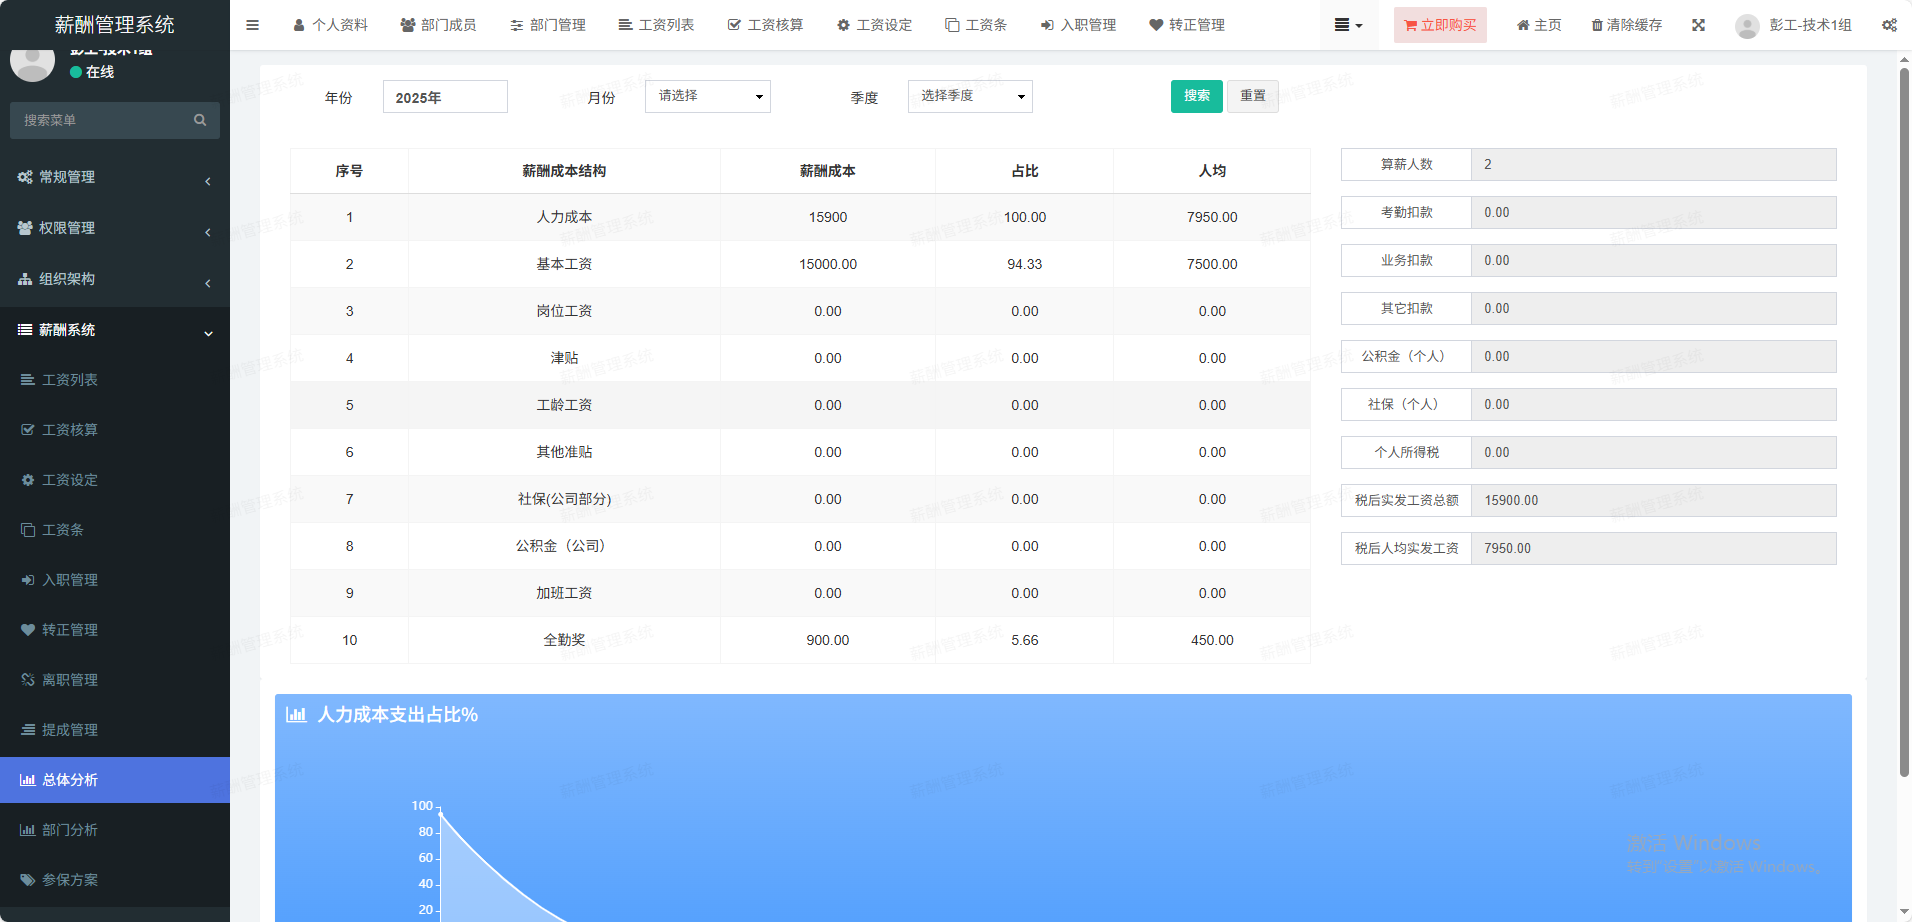The height and width of the screenshot is (922, 1912).
Task: Expand the 常规管理 sidebar menu
Action: click(114, 178)
